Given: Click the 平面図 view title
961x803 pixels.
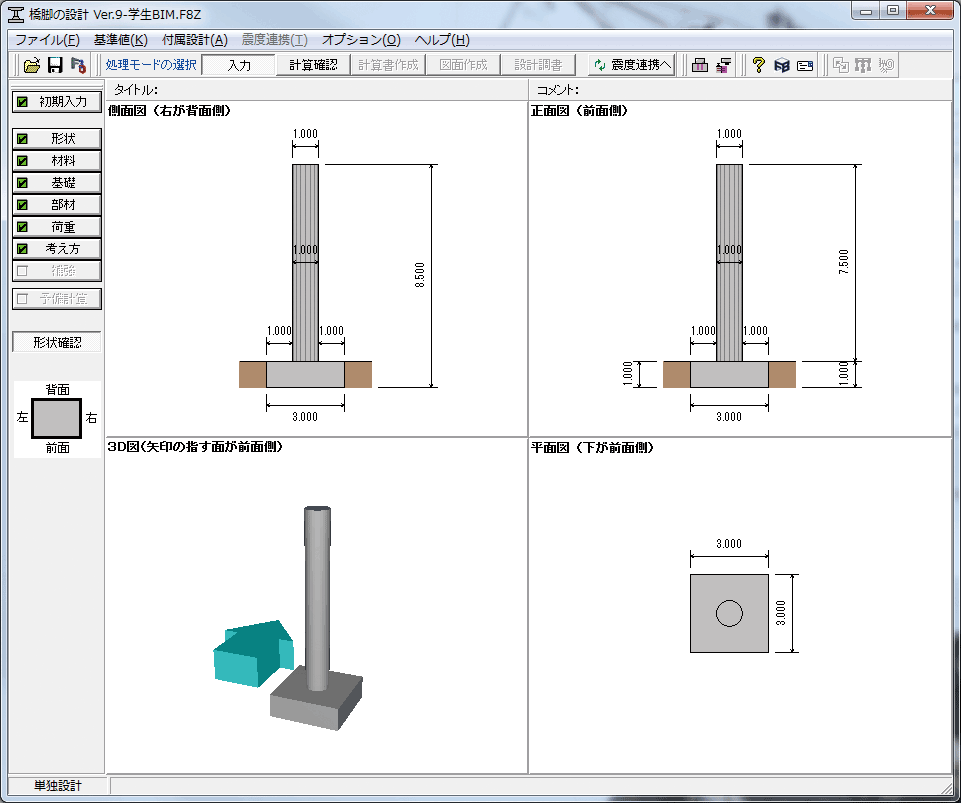Looking at the screenshot, I should pyautogui.click(x=593, y=448).
